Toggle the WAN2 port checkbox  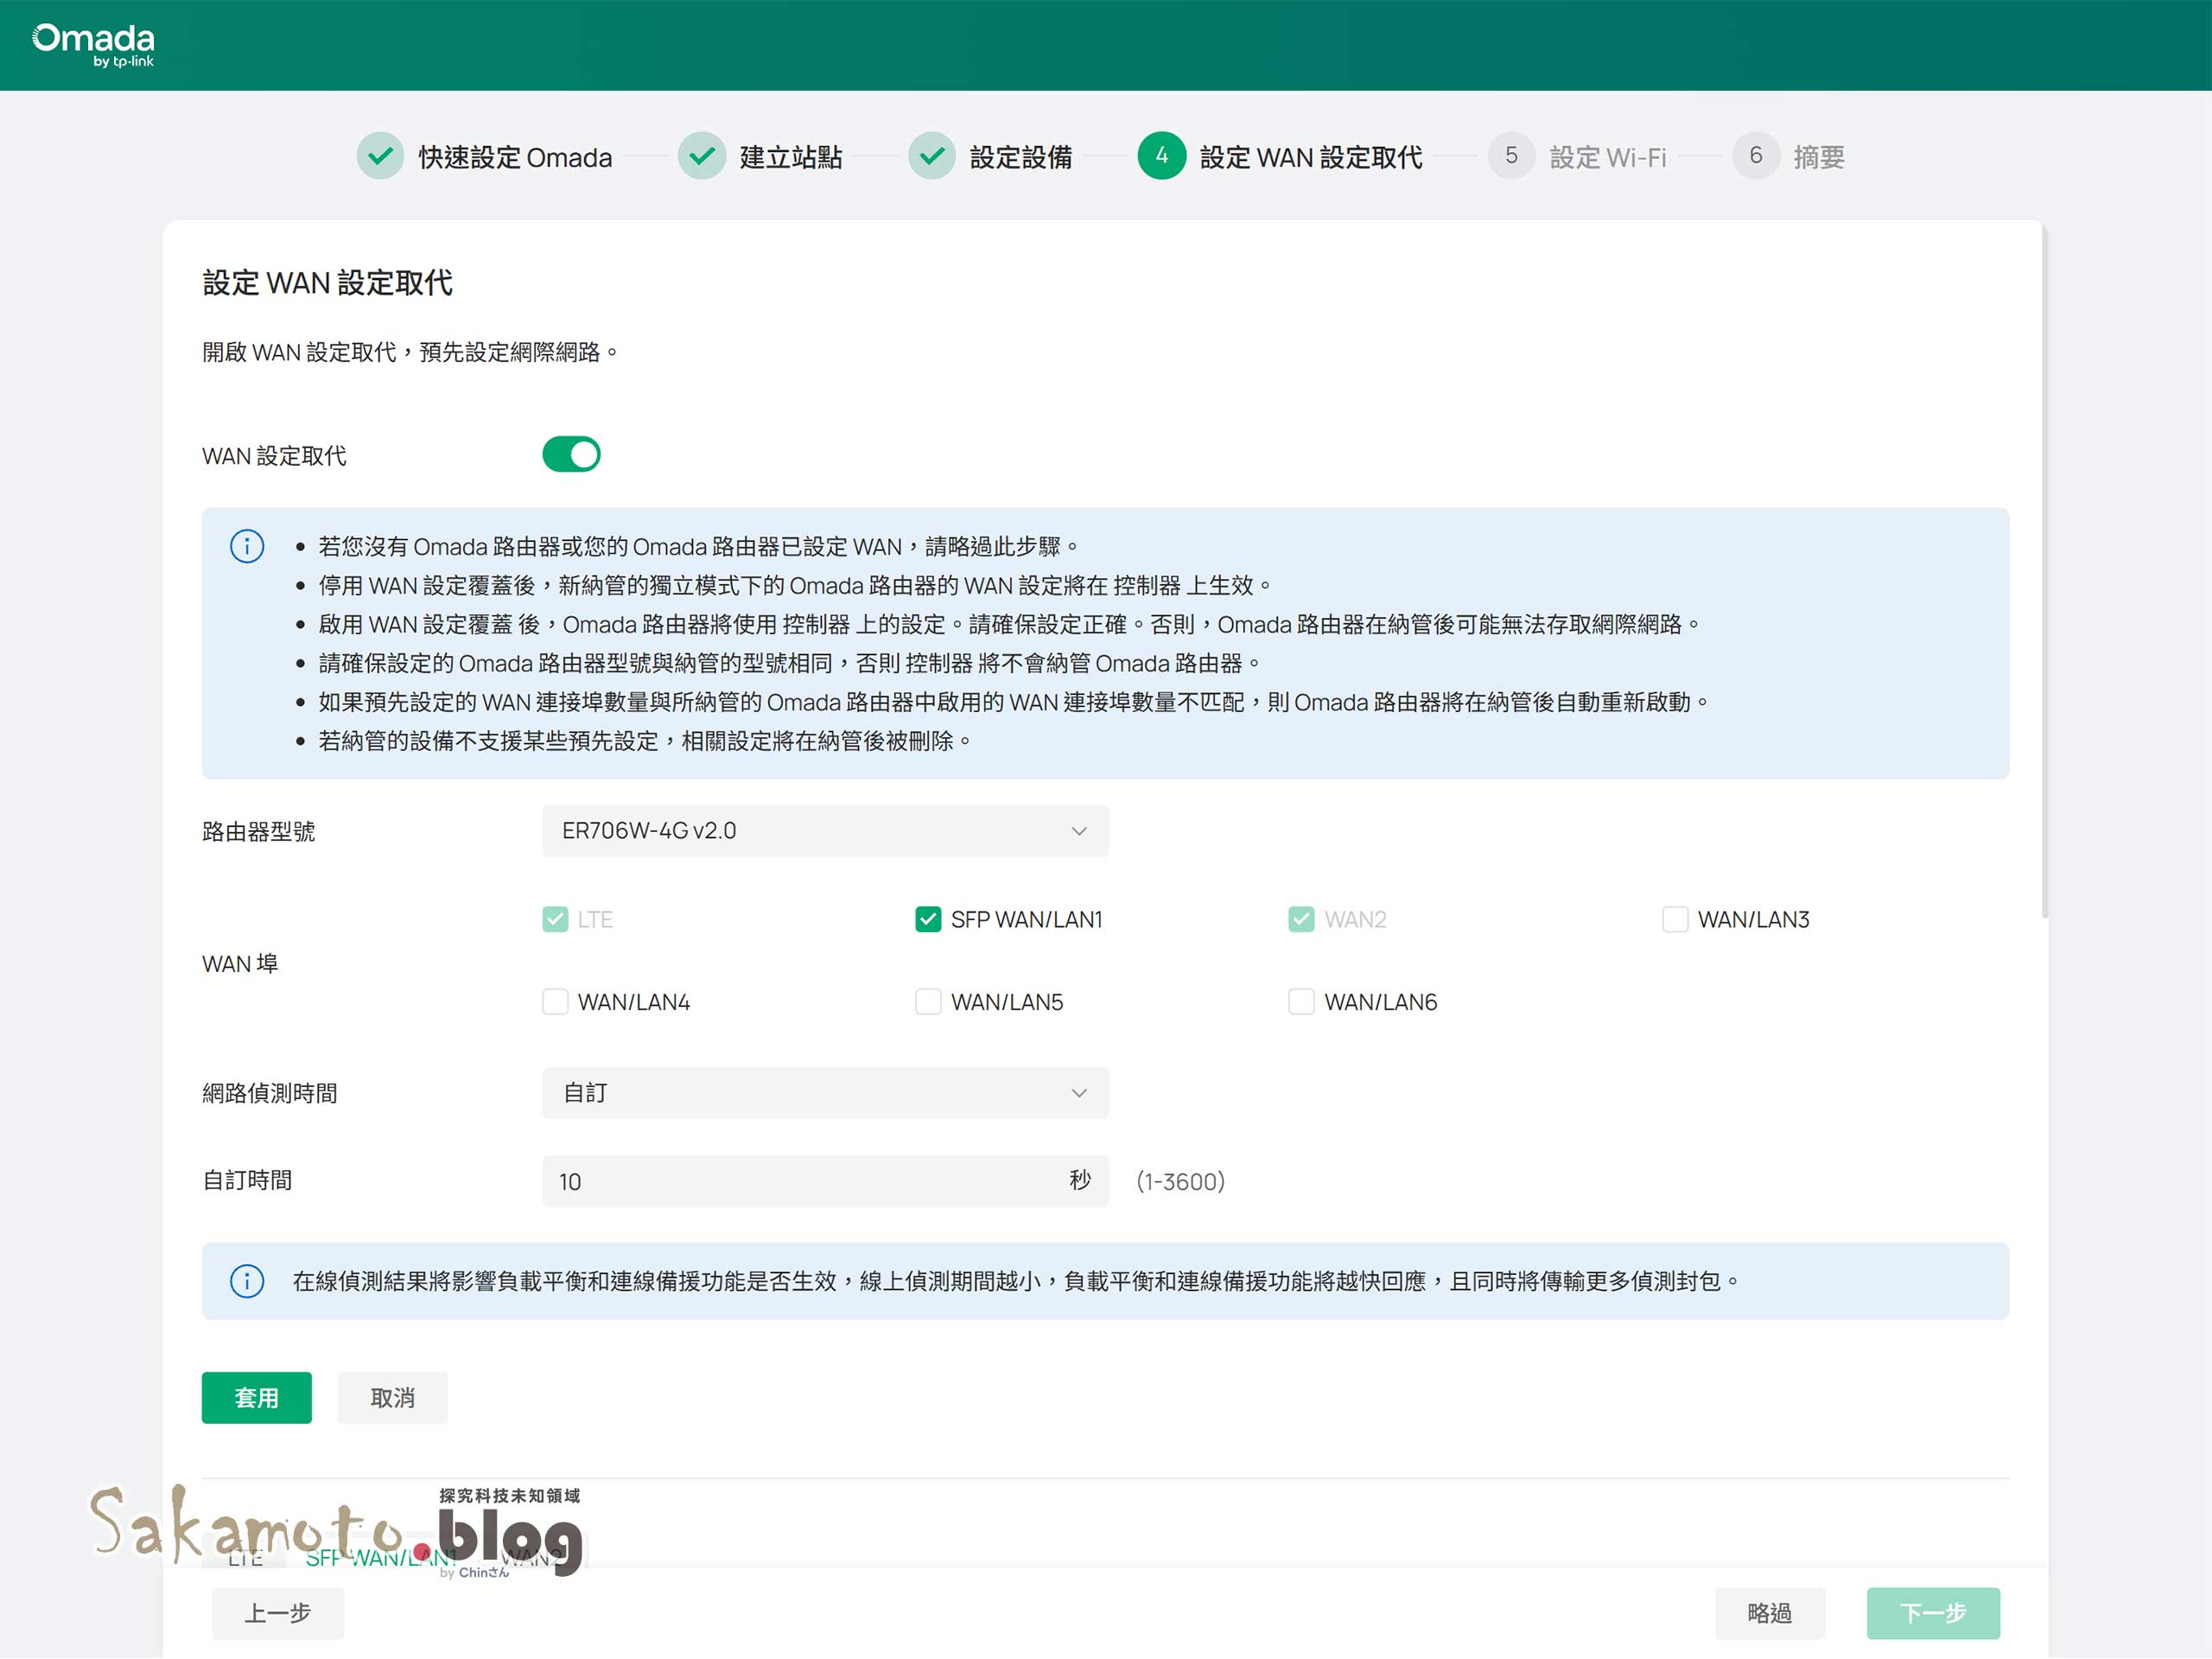click(1301, 919)
